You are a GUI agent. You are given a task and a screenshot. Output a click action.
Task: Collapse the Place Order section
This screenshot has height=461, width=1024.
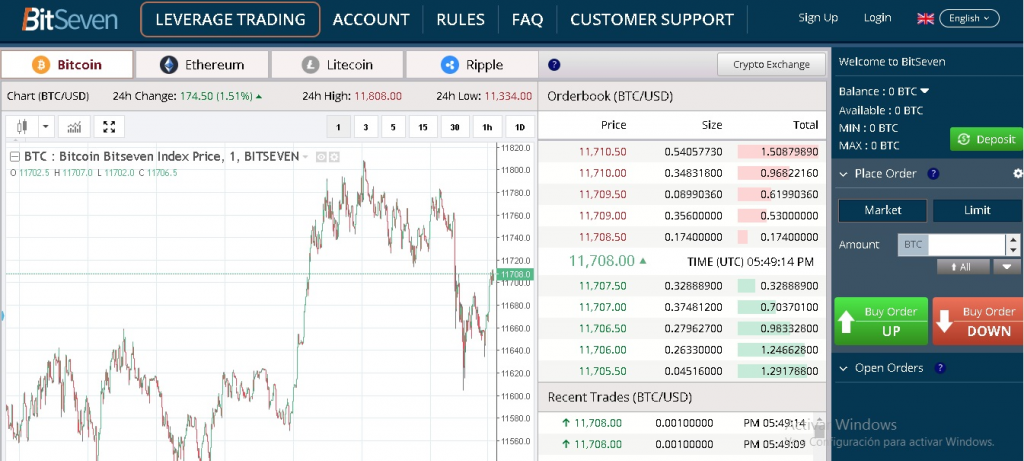(843, 174)
